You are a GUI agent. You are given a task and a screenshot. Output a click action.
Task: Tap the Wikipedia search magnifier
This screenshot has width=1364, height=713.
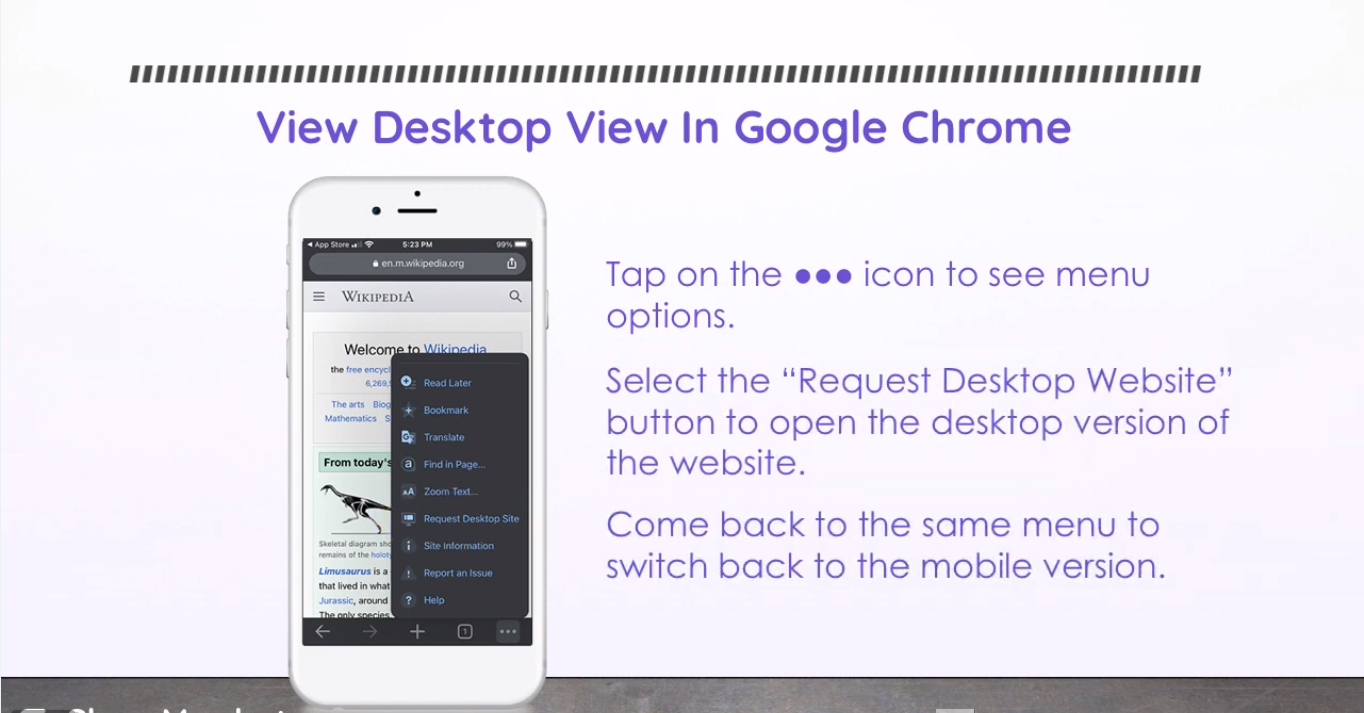514,296
